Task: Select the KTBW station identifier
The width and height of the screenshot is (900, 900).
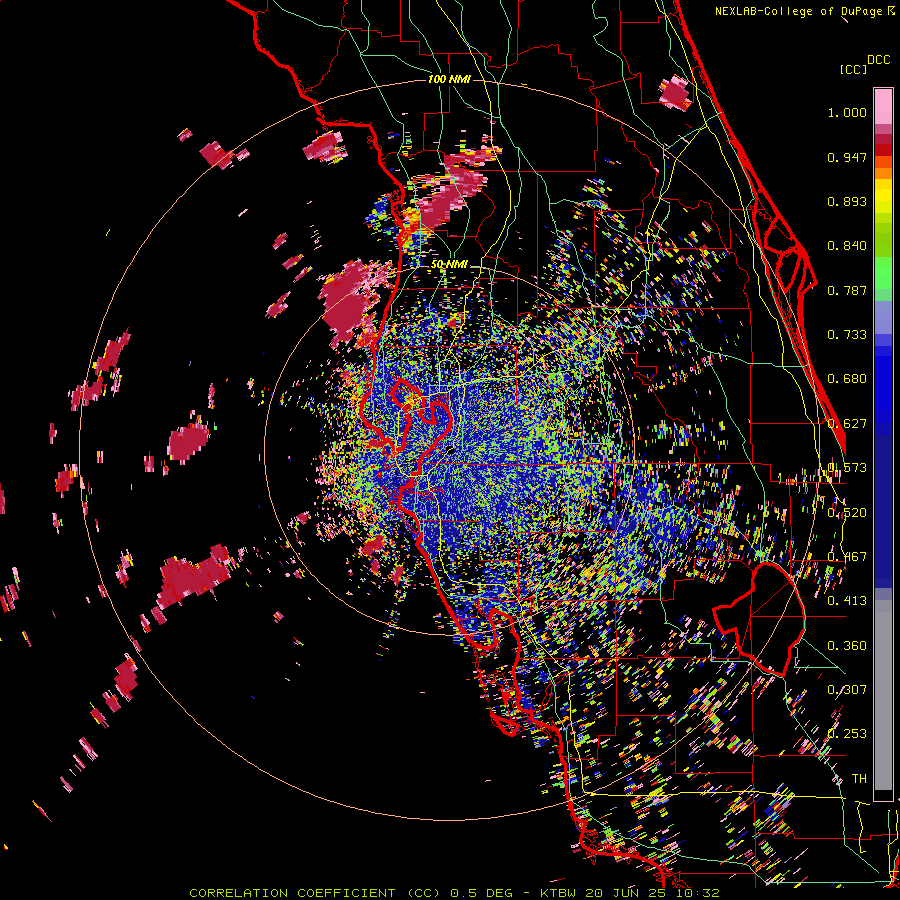Action: coord(558,893)
